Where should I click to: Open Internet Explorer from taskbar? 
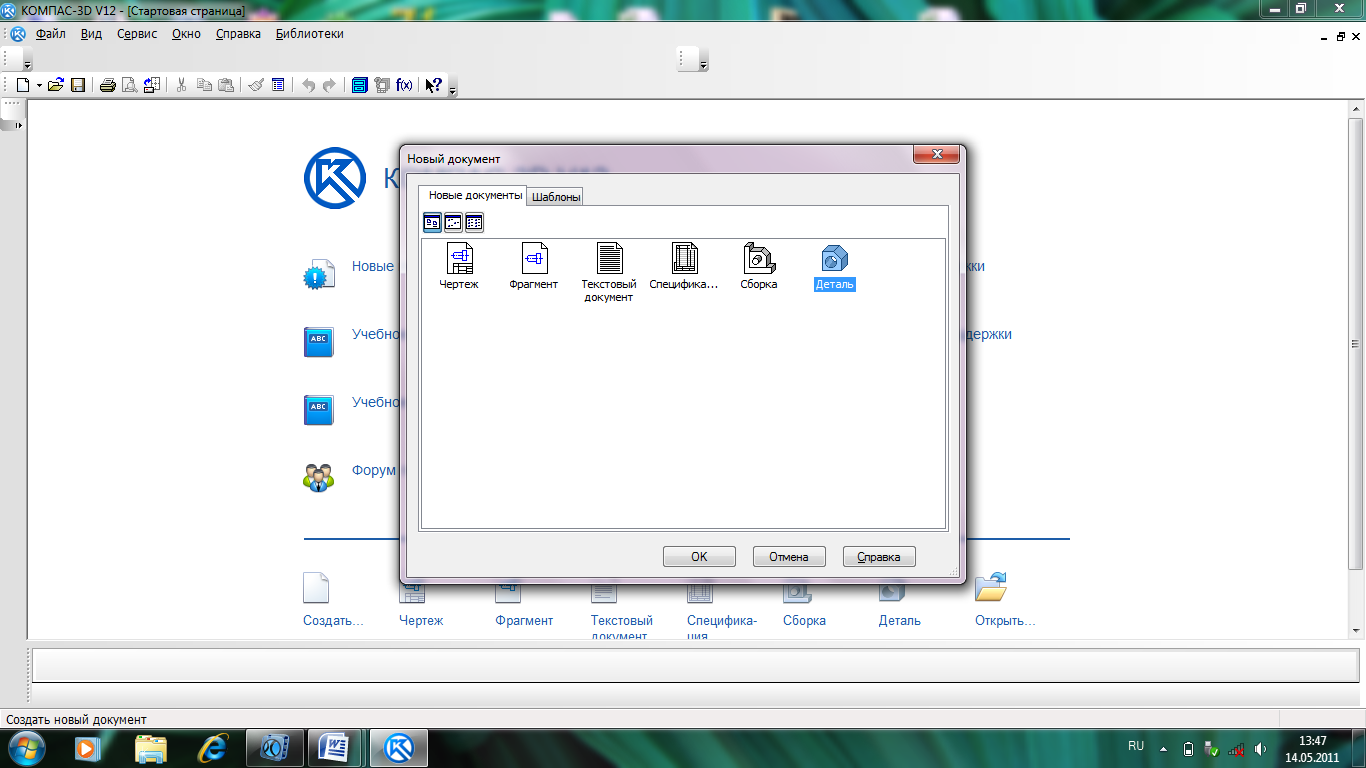[x=213, y=747]
